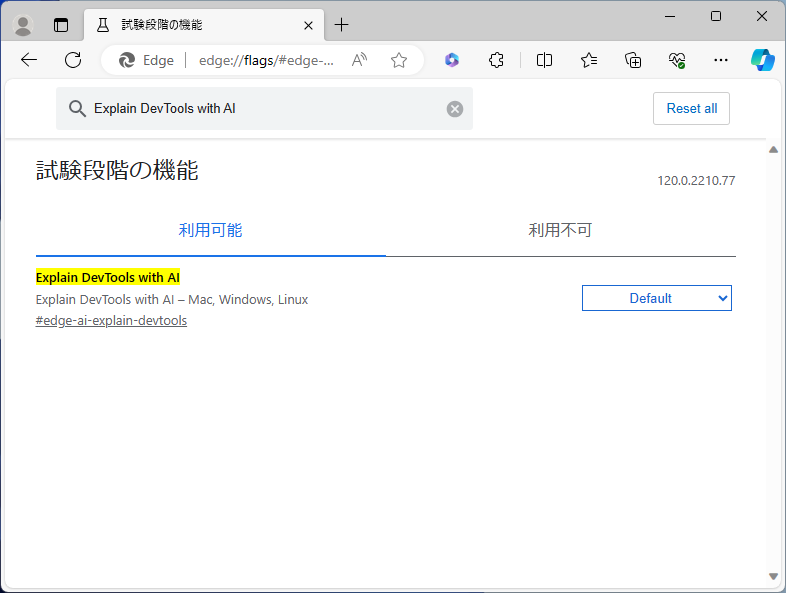Minimize the Edge window
Screen dimensions: 786x593
(x=670, y=17)
